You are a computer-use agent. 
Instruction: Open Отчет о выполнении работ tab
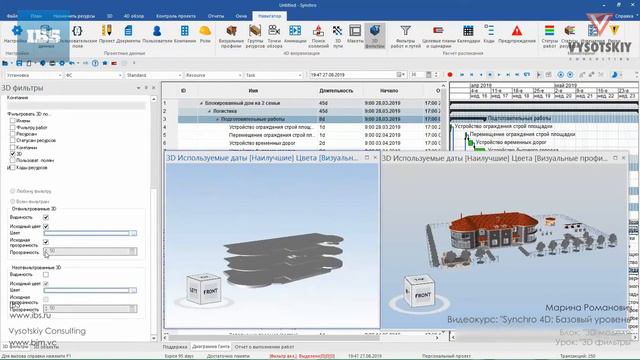pyautogui.click(x=264, y=347)
